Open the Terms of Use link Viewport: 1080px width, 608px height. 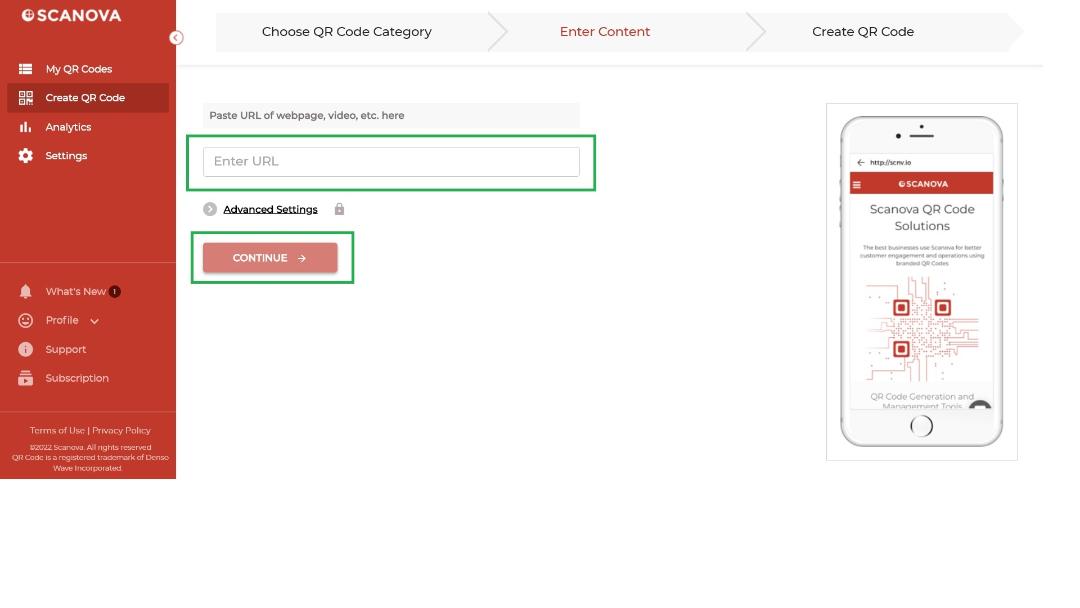(x=57, y=430)
